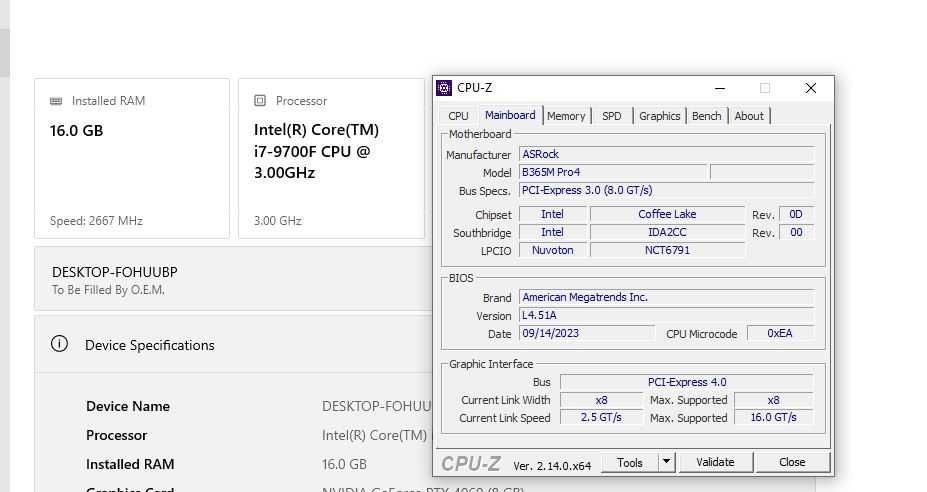Minimize the CPU-Z window
The height and width of the screenshot is (492, 927).
point(719,88)
